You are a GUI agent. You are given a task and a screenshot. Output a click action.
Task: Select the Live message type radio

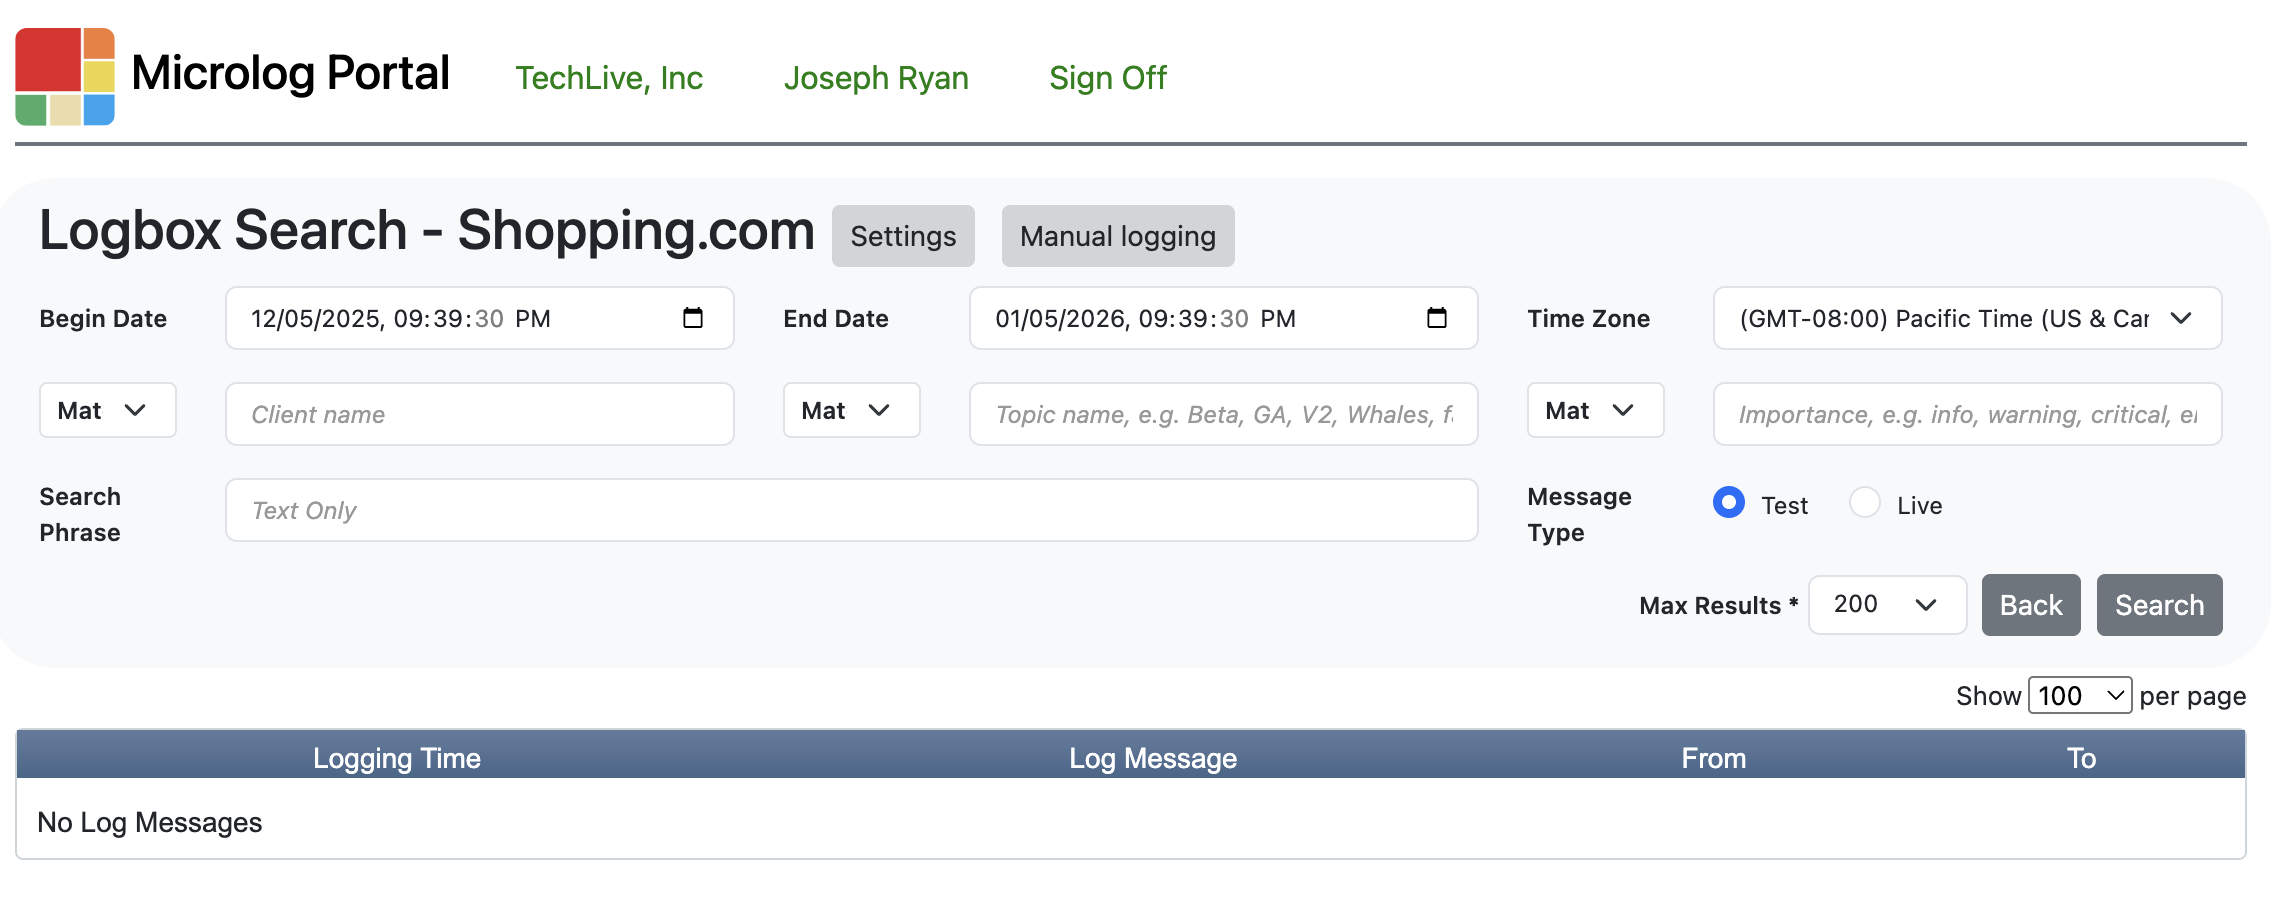coord(1864,502)
